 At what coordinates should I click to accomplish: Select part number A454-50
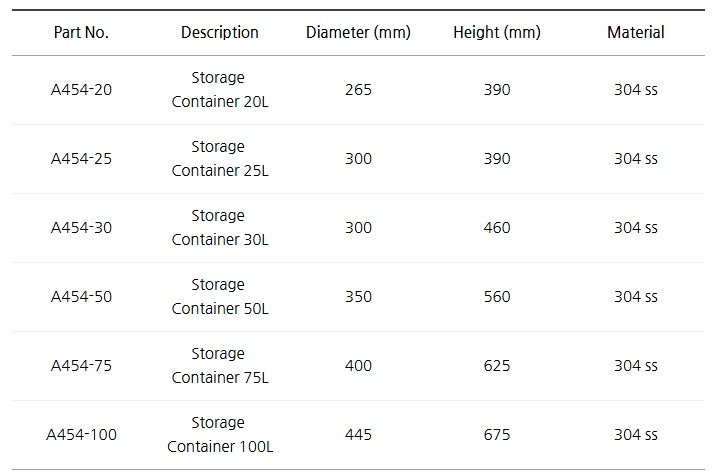pyautogui.click(x=81, y=297)
